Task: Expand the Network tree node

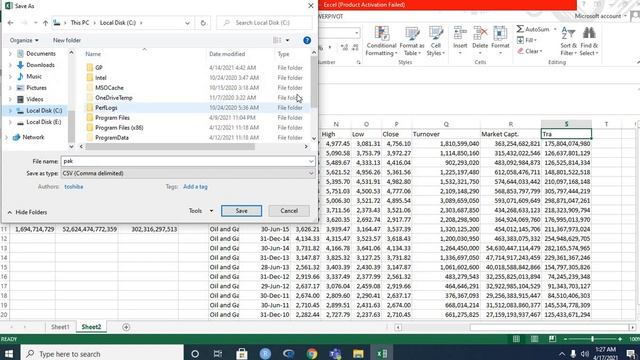Action: click(6, 137)
